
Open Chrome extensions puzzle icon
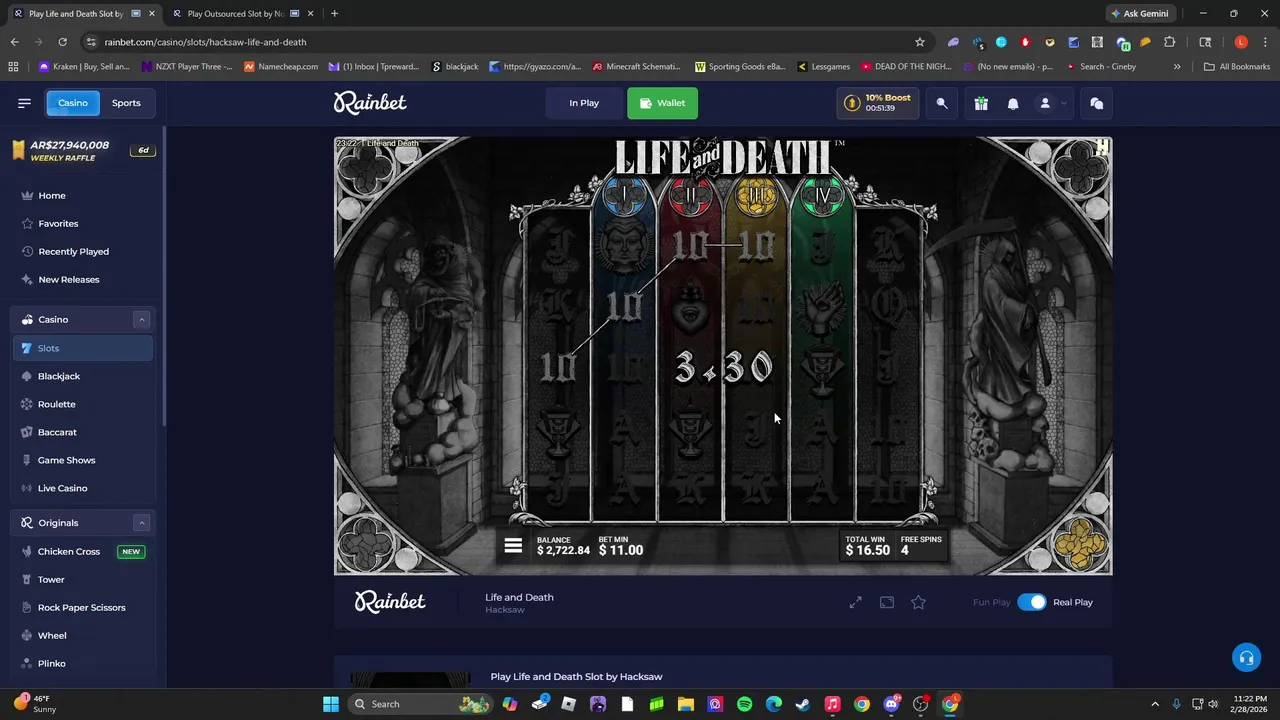(1169, 42)
